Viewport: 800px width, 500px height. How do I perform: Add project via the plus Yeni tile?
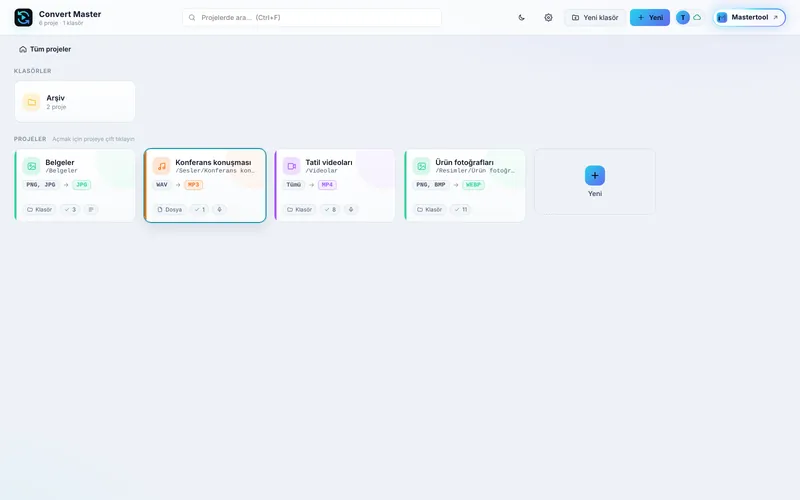pos(595,182)
